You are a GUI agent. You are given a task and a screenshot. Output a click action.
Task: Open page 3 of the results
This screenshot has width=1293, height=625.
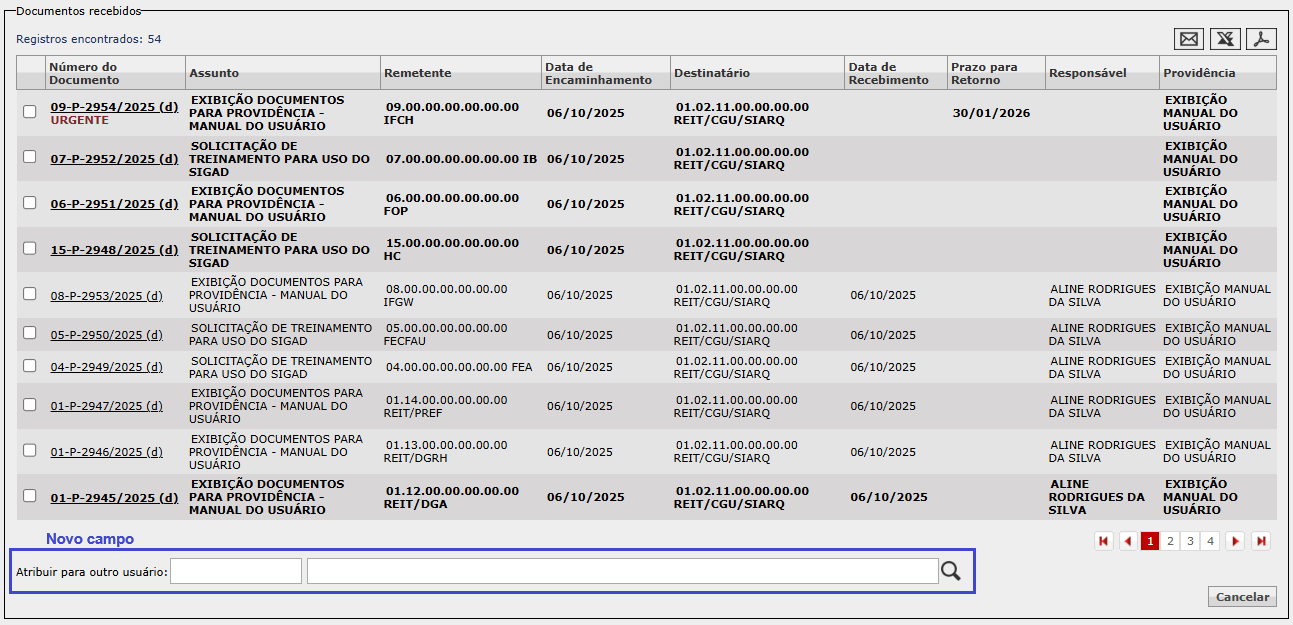(1190, 541)
